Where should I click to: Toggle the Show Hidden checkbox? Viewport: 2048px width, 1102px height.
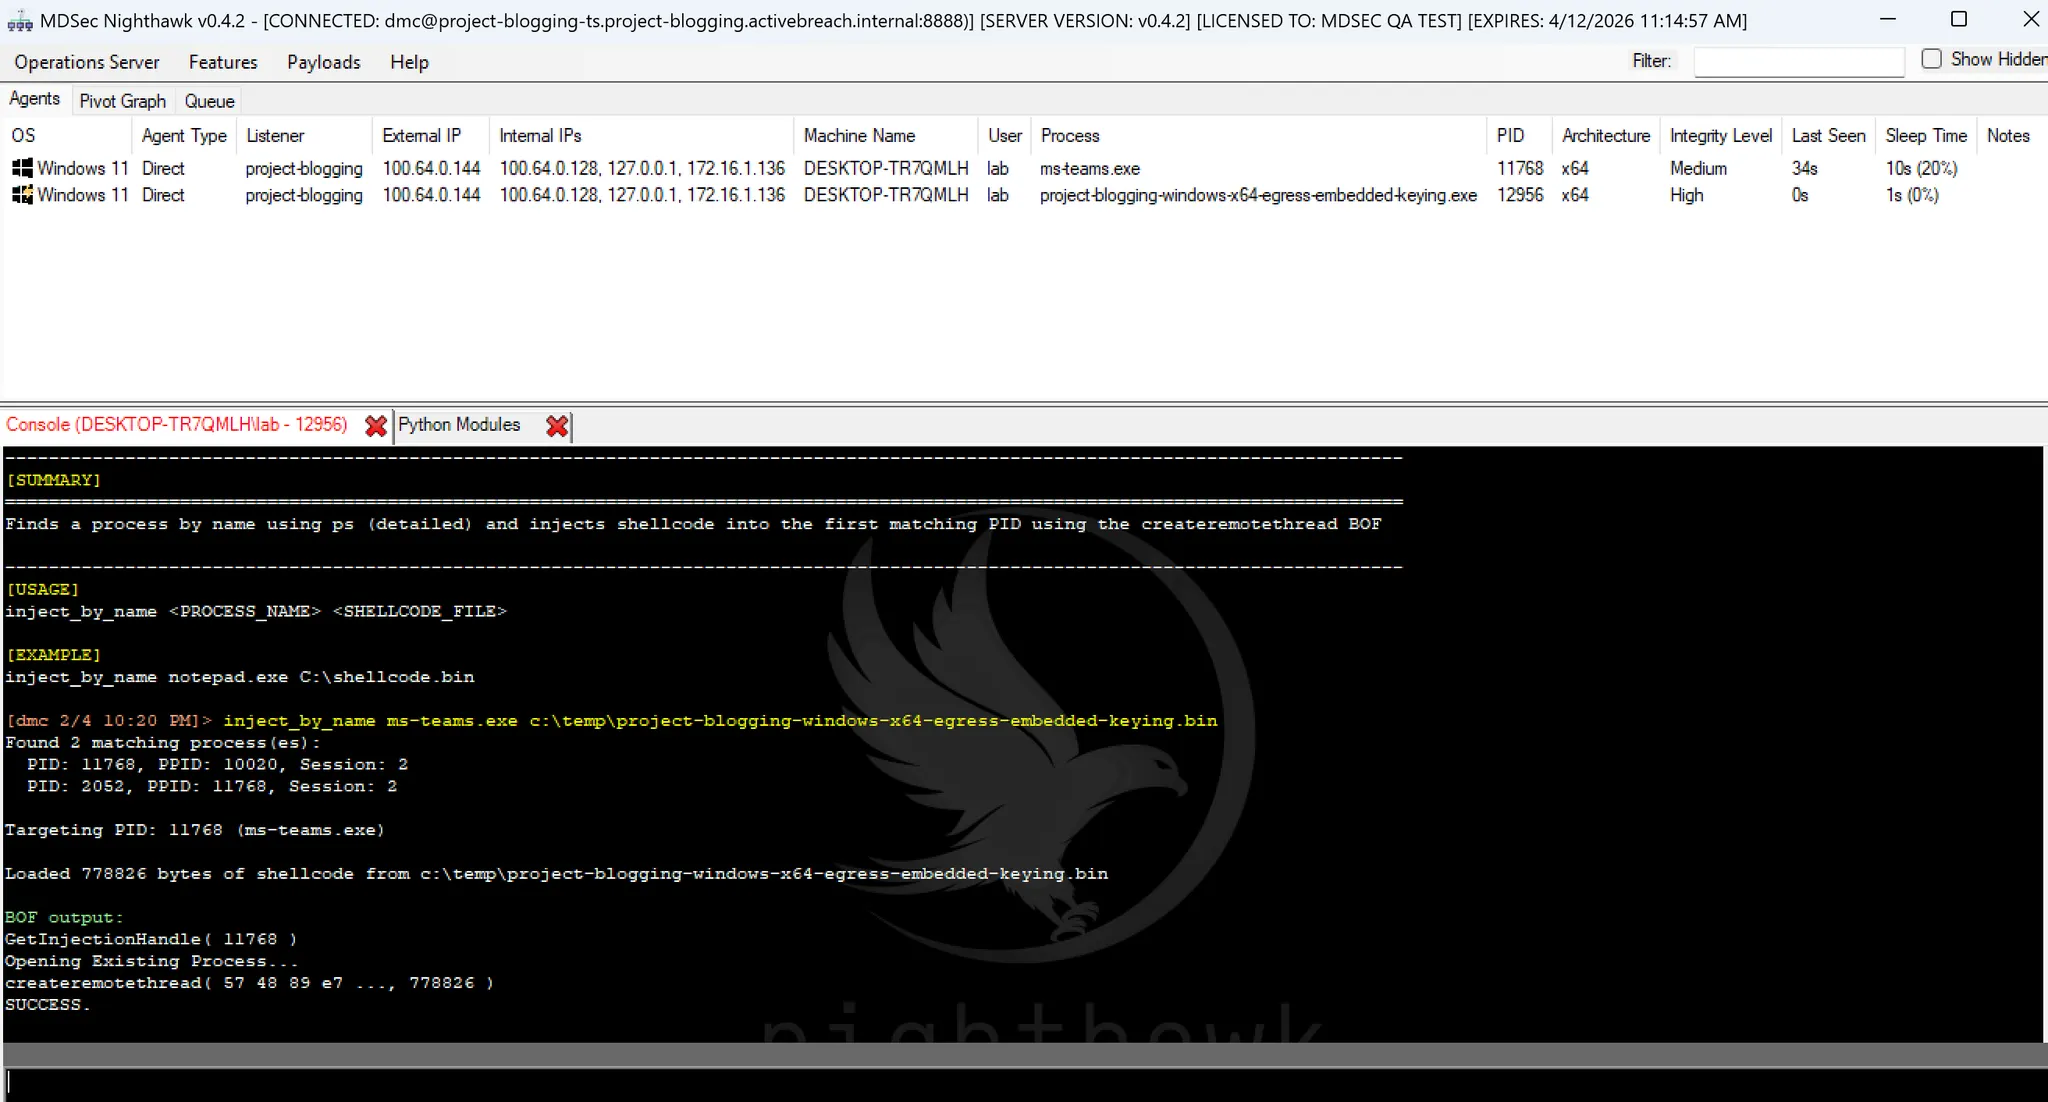click(1931, 59)
